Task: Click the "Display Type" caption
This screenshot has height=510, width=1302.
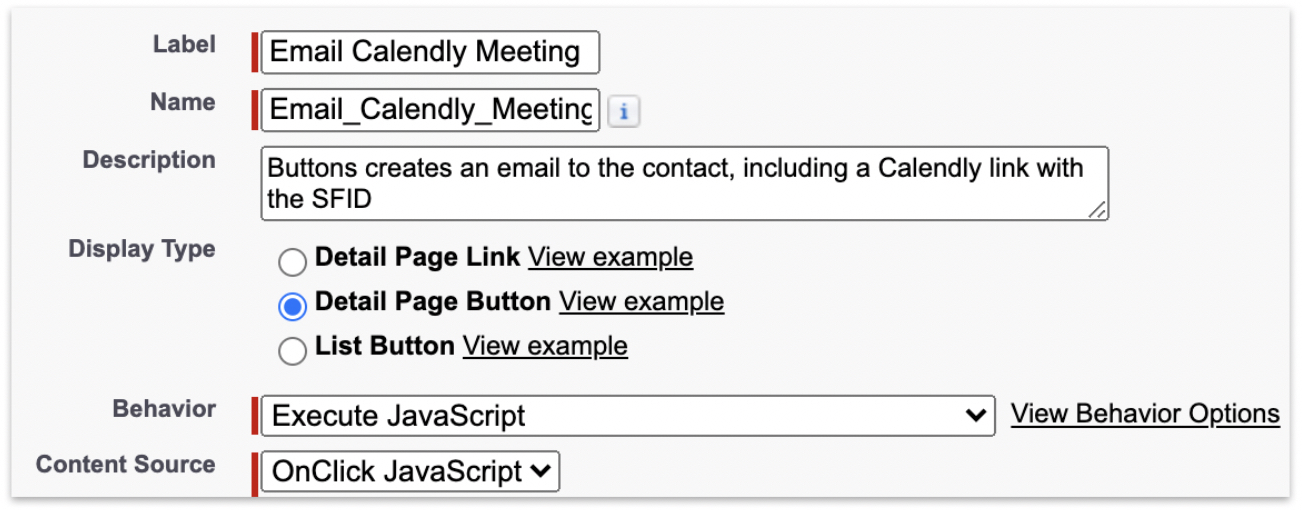Action: pos(142,249)
